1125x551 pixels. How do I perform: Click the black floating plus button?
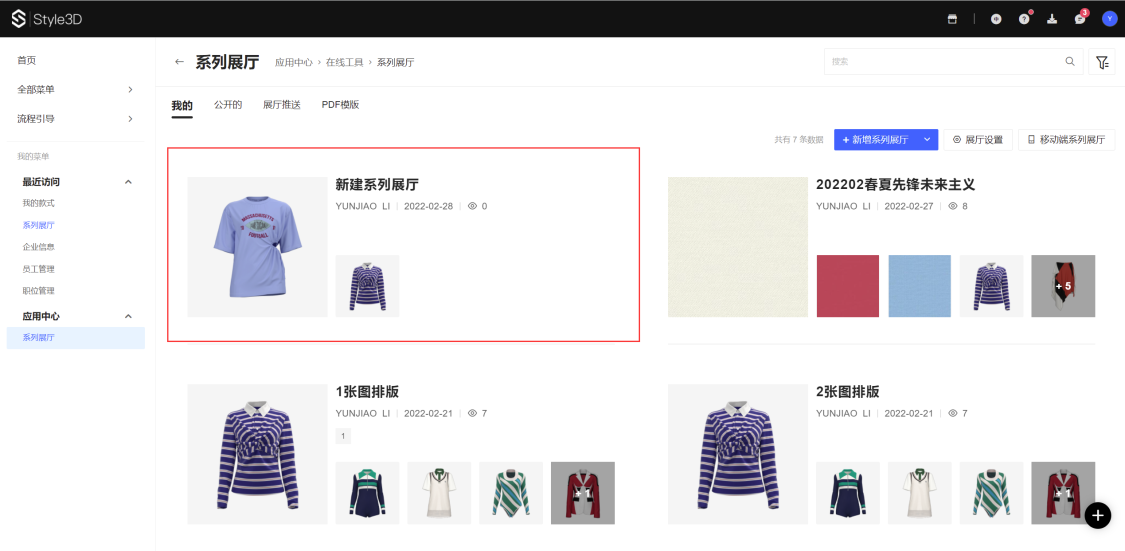click(1098, 515)
